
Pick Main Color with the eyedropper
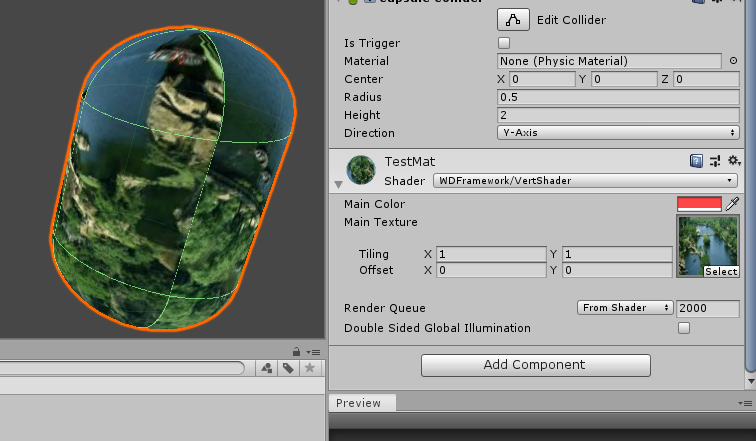[732, 204]
